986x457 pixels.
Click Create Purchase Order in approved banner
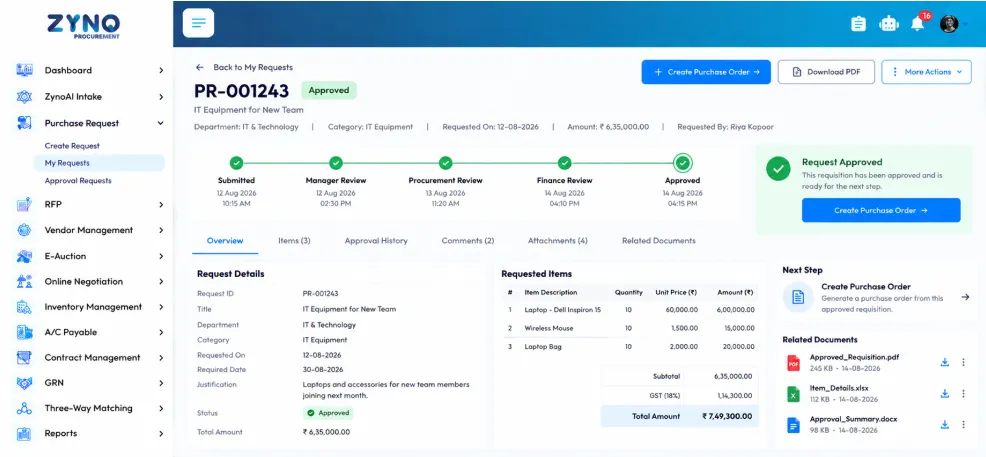[x=881, y=210]
